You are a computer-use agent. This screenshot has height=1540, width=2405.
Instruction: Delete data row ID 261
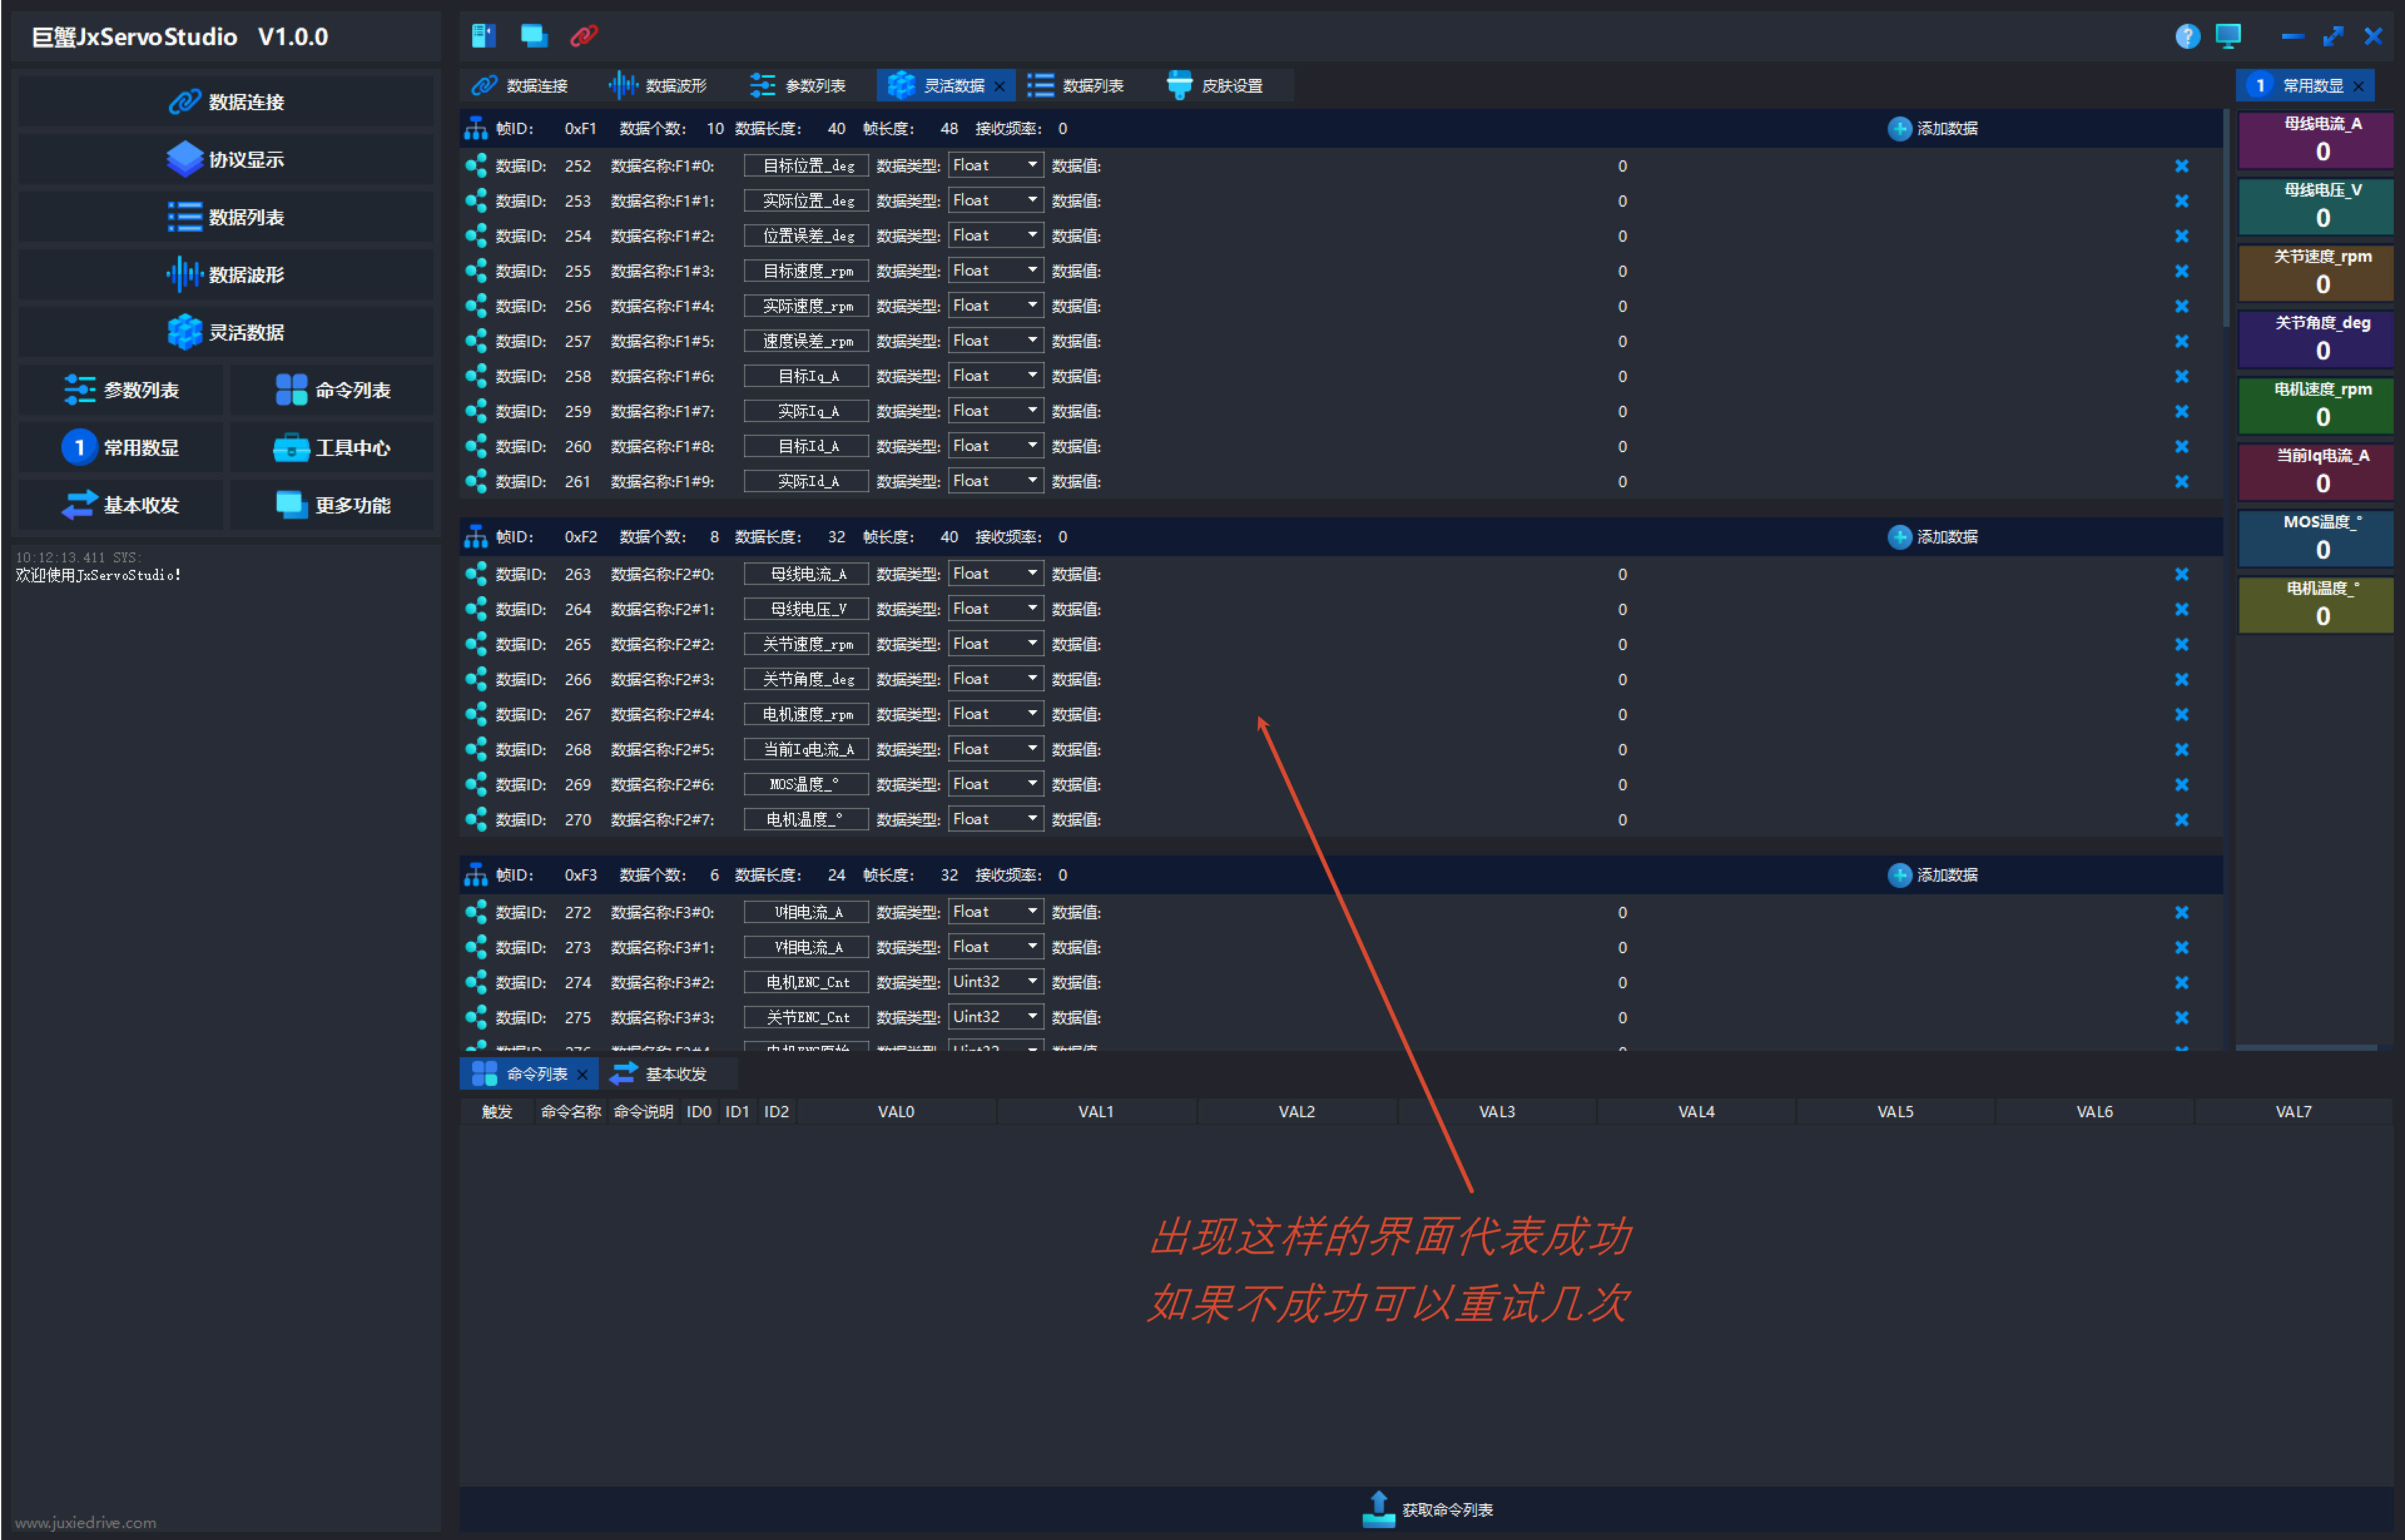pyautogui.click(x=2182, y=481)
